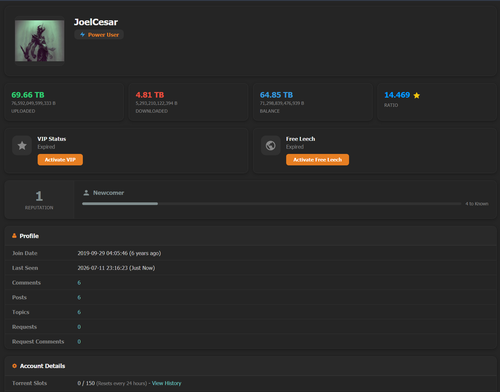Click the JoelCesar avatar image

[39, 41]
